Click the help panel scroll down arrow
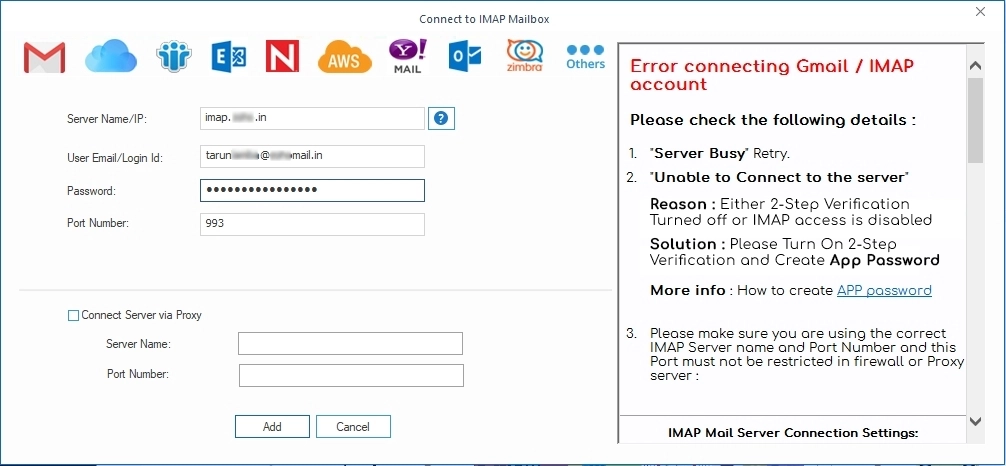The height and width of the screenshot is (466, 1006). (975, 422)
